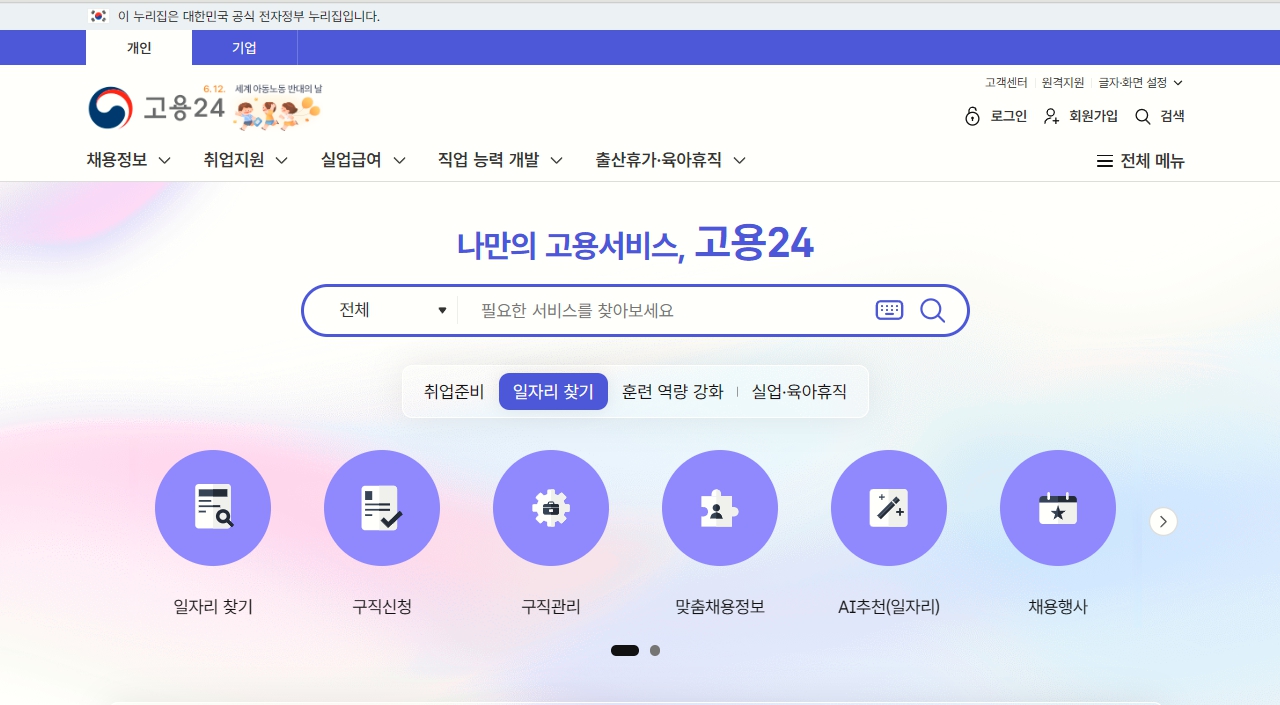
Task: Open the 글자·화면 설정 dropdown
Action: pyautogui.click(x=1141, y=83)
